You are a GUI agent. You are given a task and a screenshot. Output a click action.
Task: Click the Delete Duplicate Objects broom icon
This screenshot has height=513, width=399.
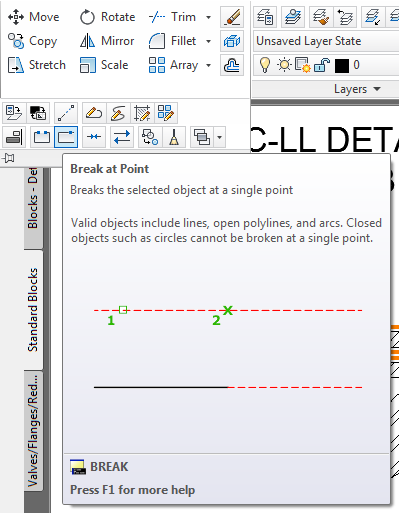174,137
